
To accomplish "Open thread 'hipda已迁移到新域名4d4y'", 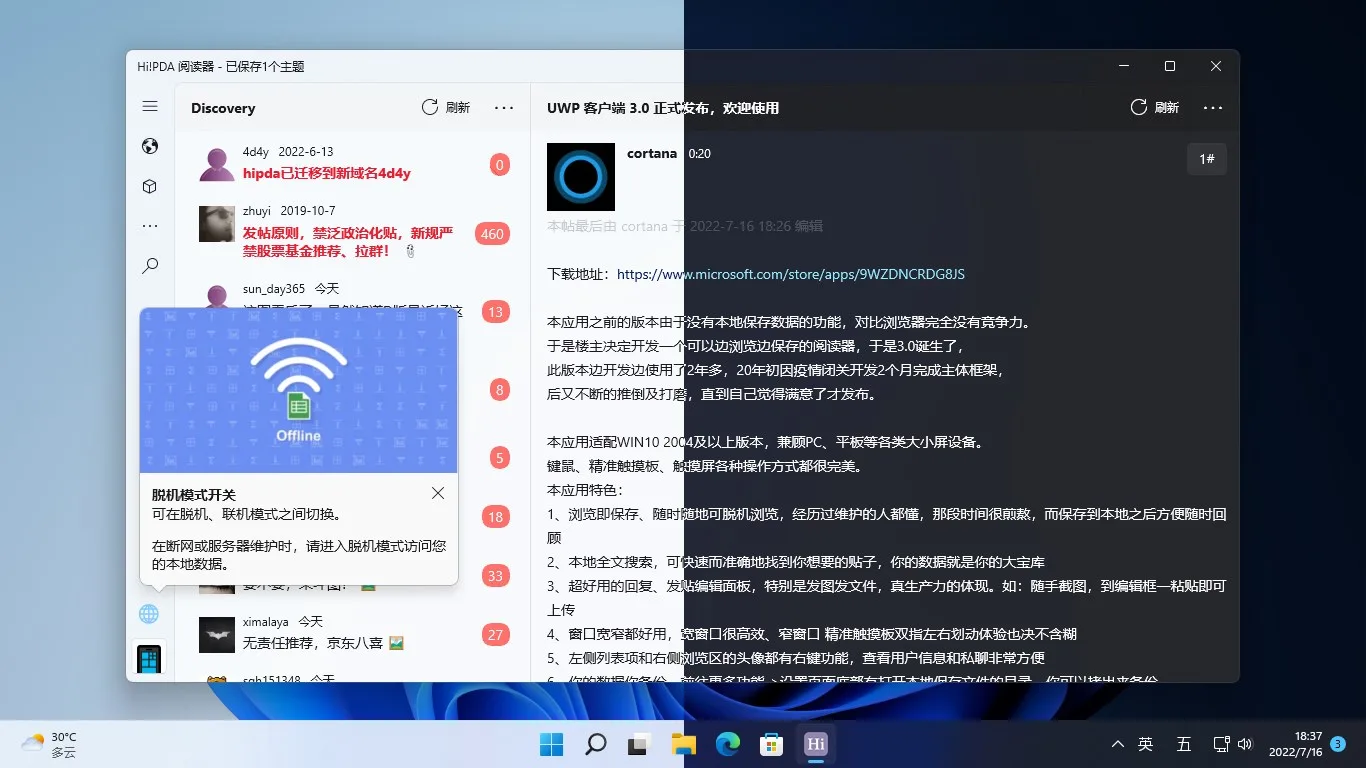I will click(327, 173).
